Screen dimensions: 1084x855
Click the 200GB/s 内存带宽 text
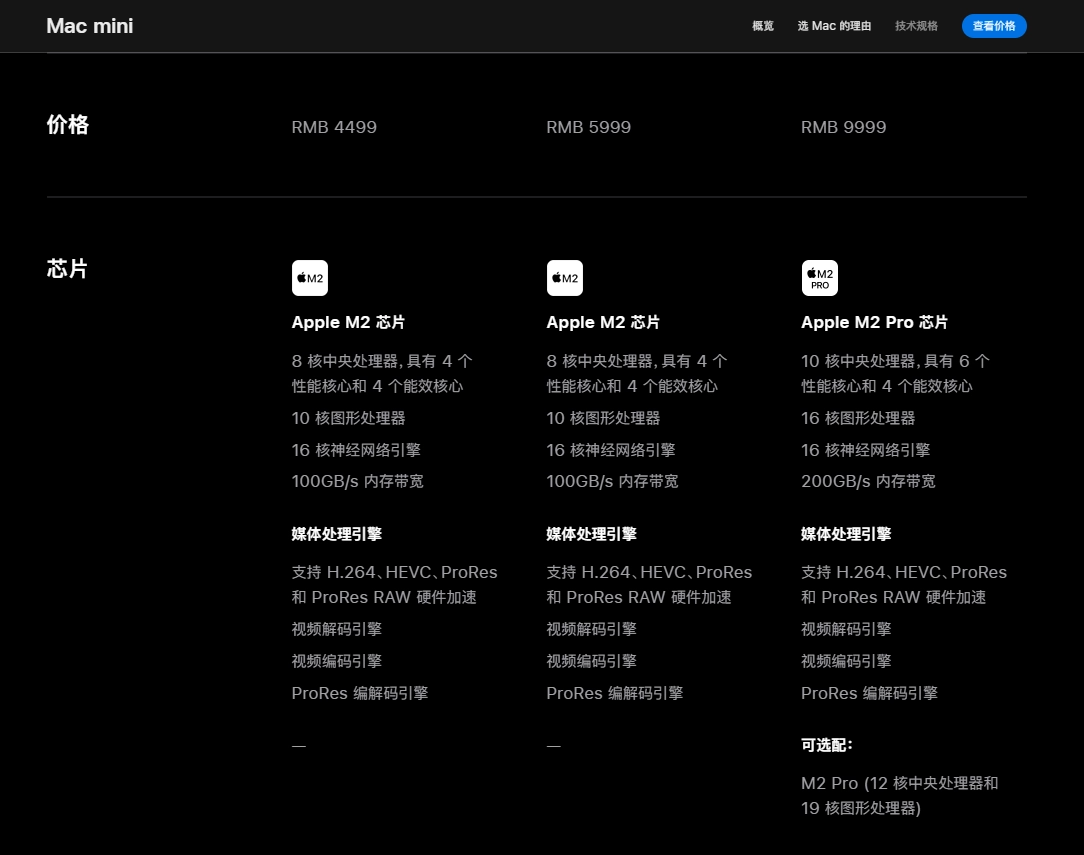click(x=868, y=482)
